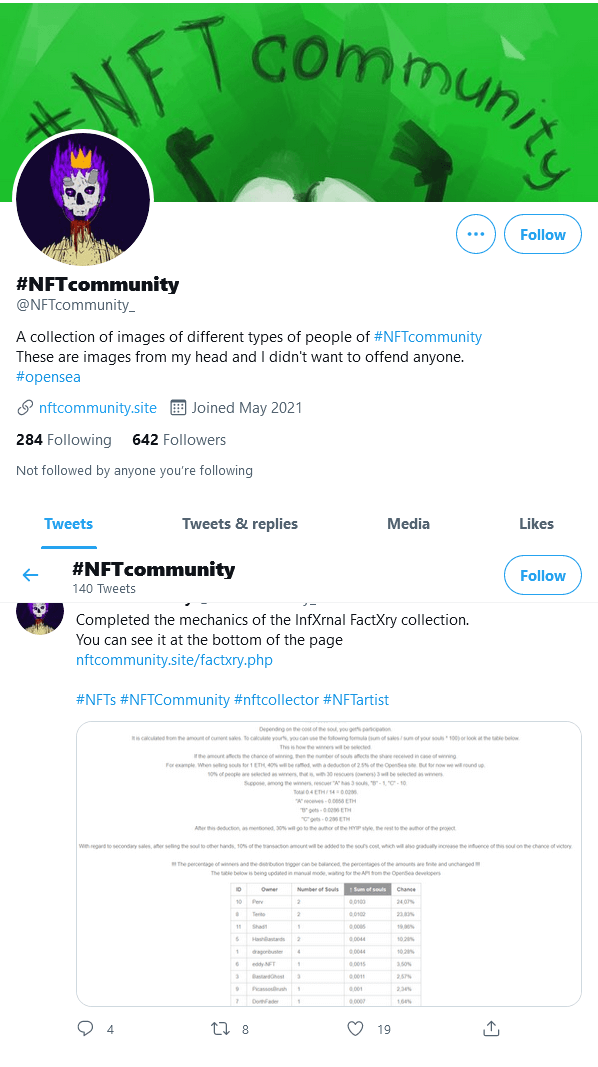Open the skull profile avatar picture
Image resolution: width=598 pixels, height=1067 pixels.
(82, 199)
